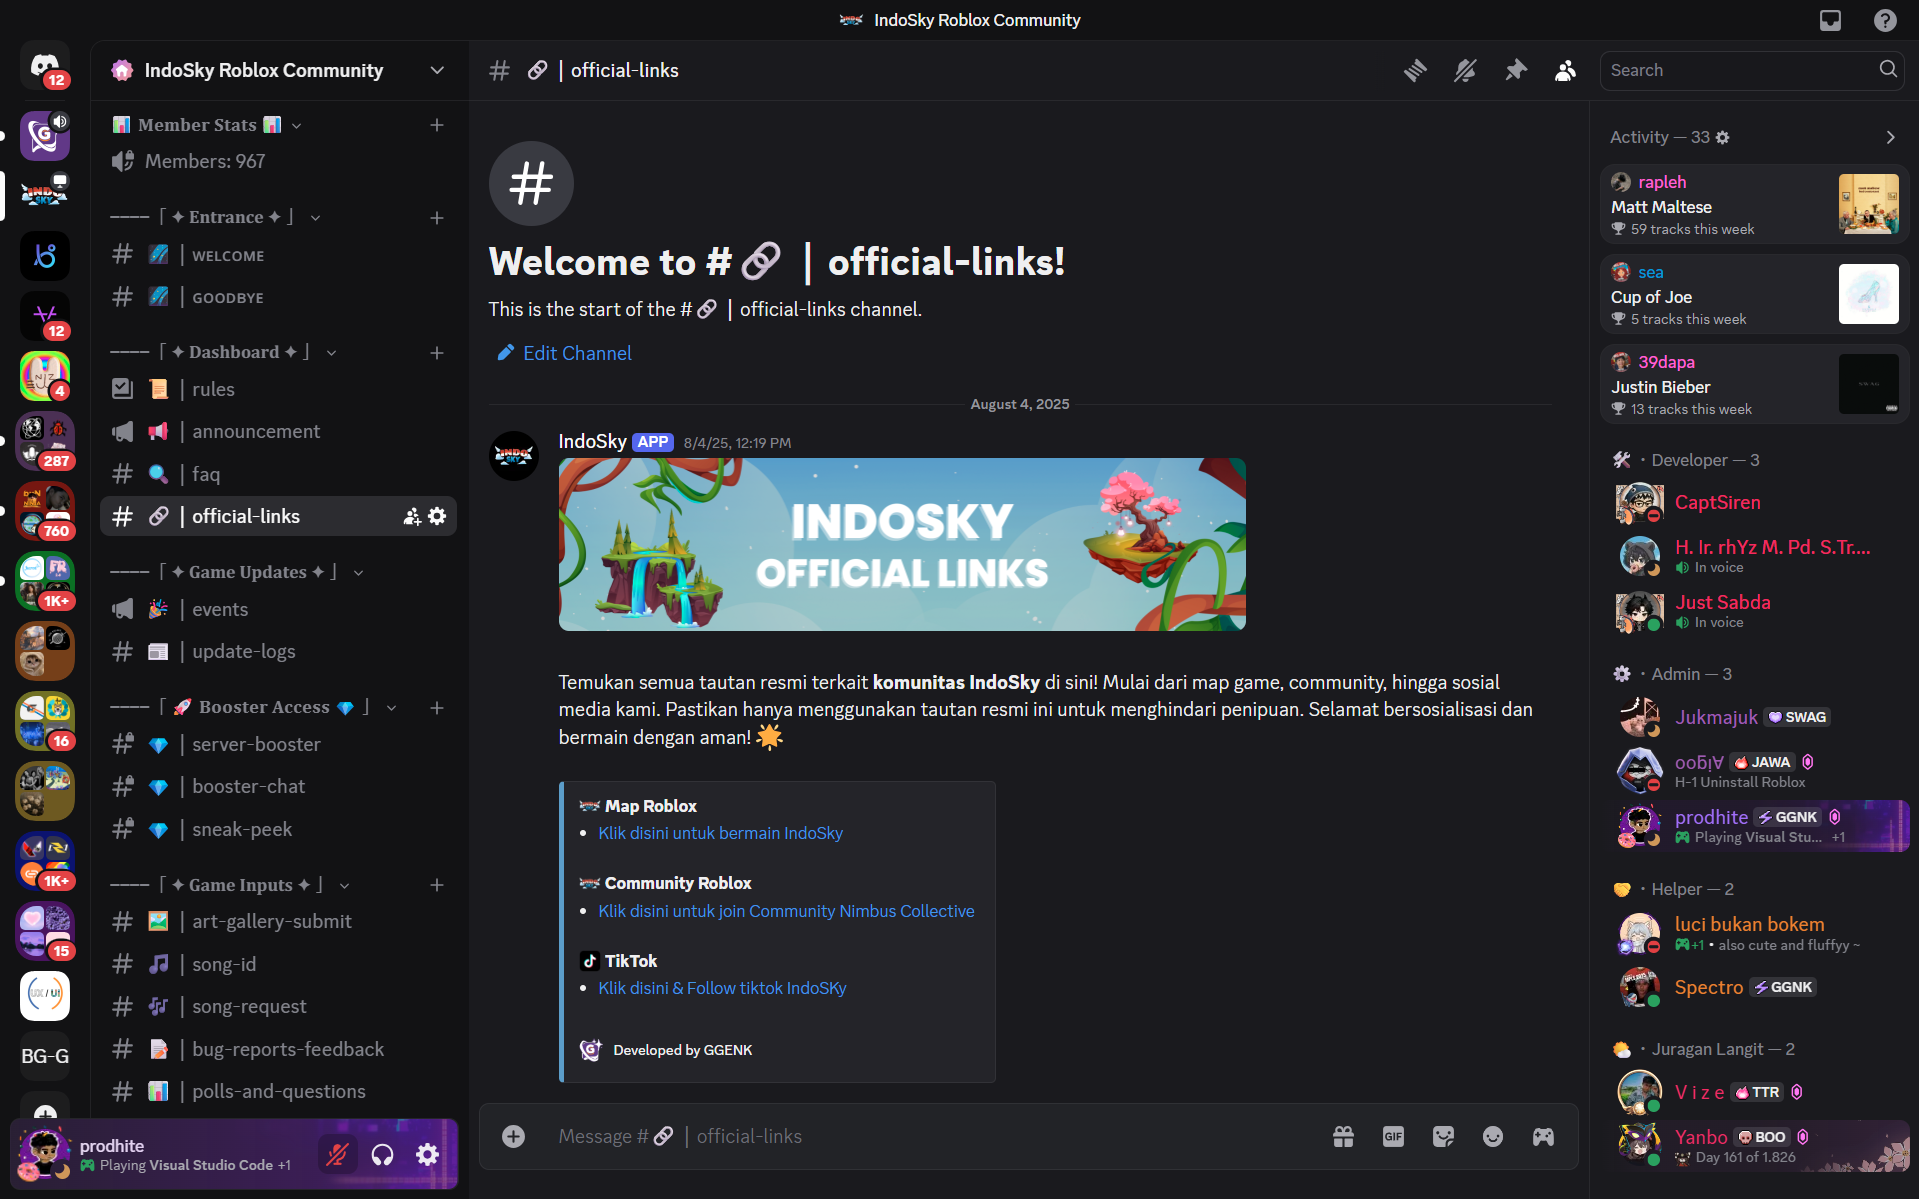Viewport: 1919px width, 1199px height.
Task: Open official-links channel settings gear
Action: pos(437,516)
